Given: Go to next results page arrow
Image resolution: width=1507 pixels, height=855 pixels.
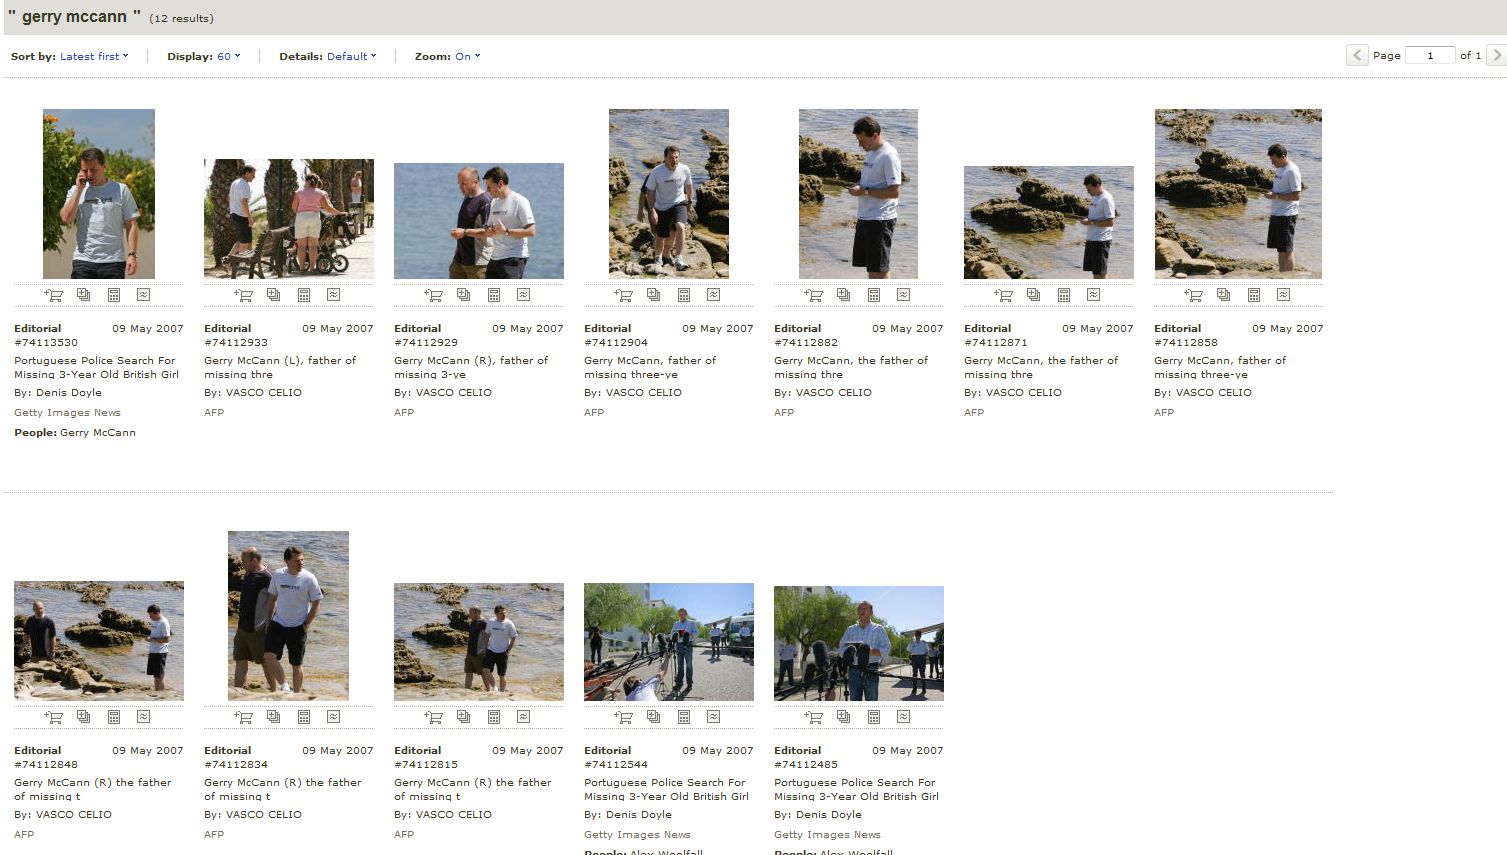Looking at the screenshot, I should pyautogui.click(x=1496, y=56).
